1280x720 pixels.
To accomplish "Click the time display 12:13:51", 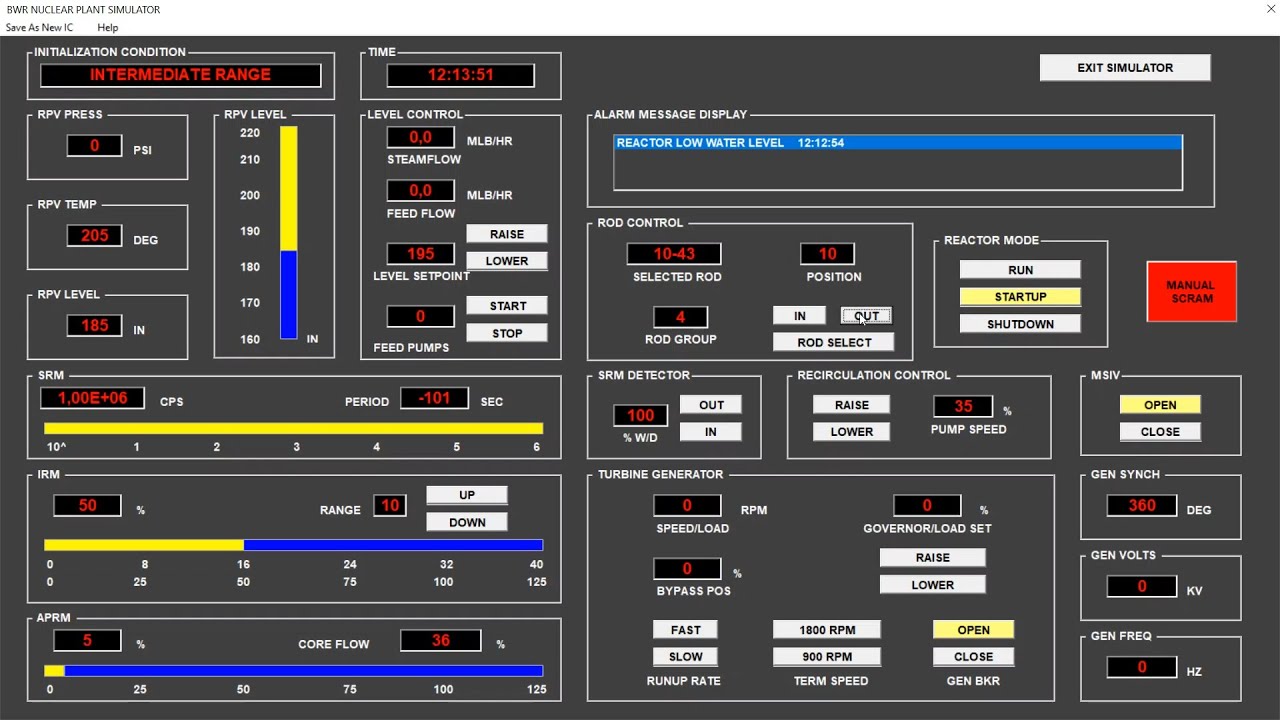I will click(x=461, y=75).
